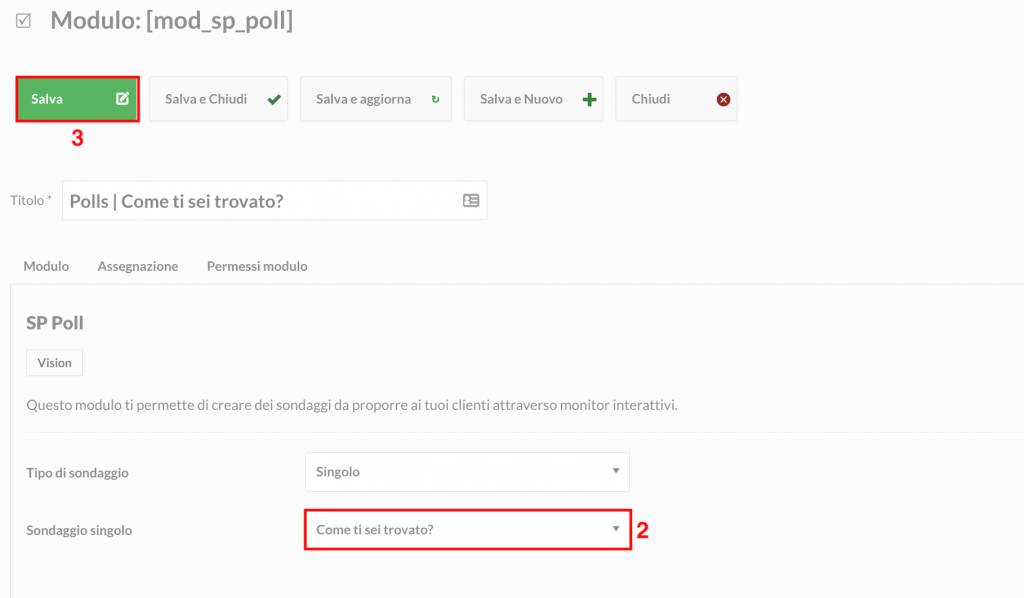Open the Assegnazione tab
The height and width of the screenshot is (598, 1024).
[138, 266]
